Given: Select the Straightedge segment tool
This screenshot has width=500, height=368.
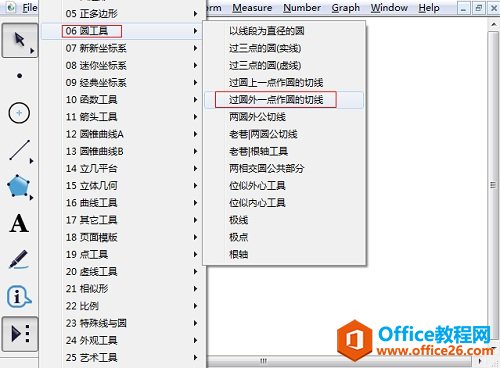Looking at the screenshot, I should (x=20, y=150).
